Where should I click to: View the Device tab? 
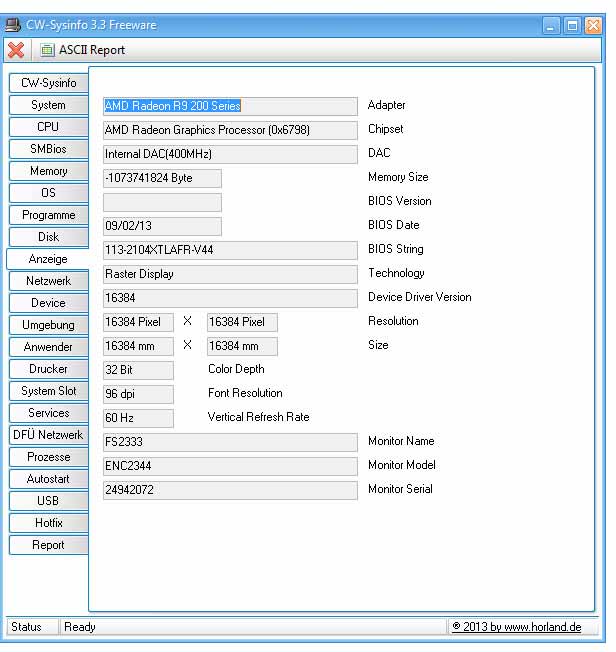[49, 303]
